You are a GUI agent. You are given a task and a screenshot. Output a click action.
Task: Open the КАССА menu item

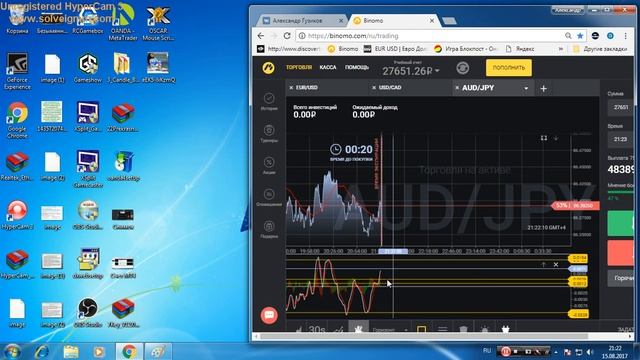[x=328, y=67]
